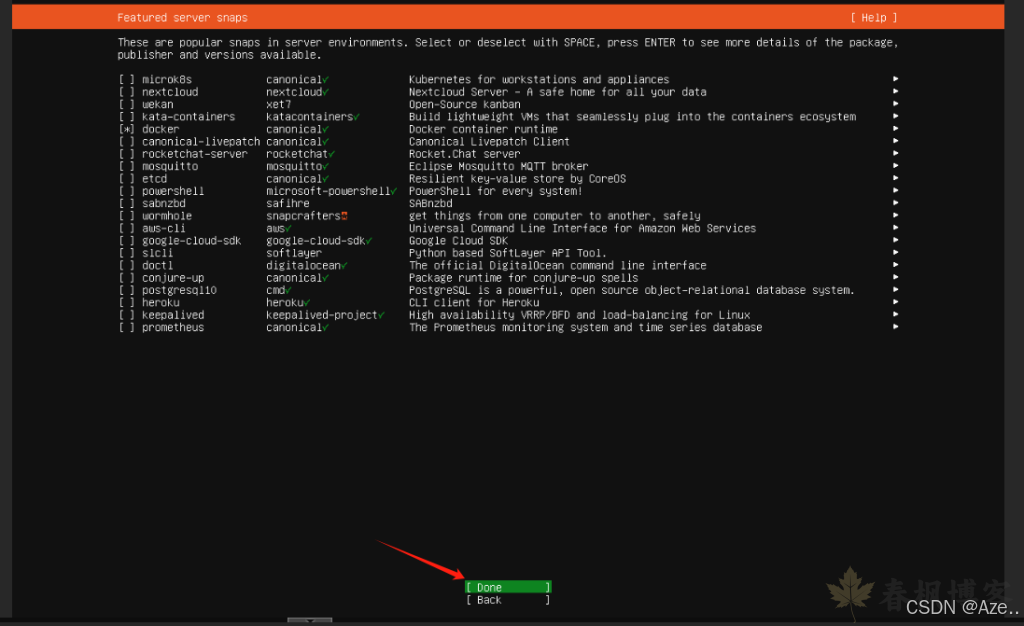
Task: Select the aws-cli snap checkbox
Action: tap(127, 228)
